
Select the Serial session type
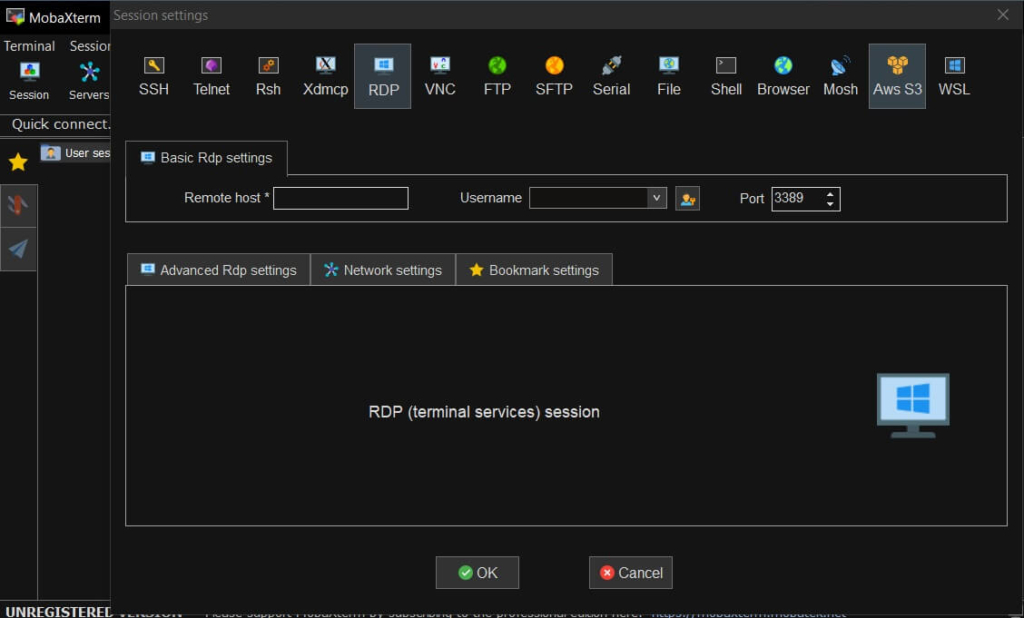click(x=611, y=76)
